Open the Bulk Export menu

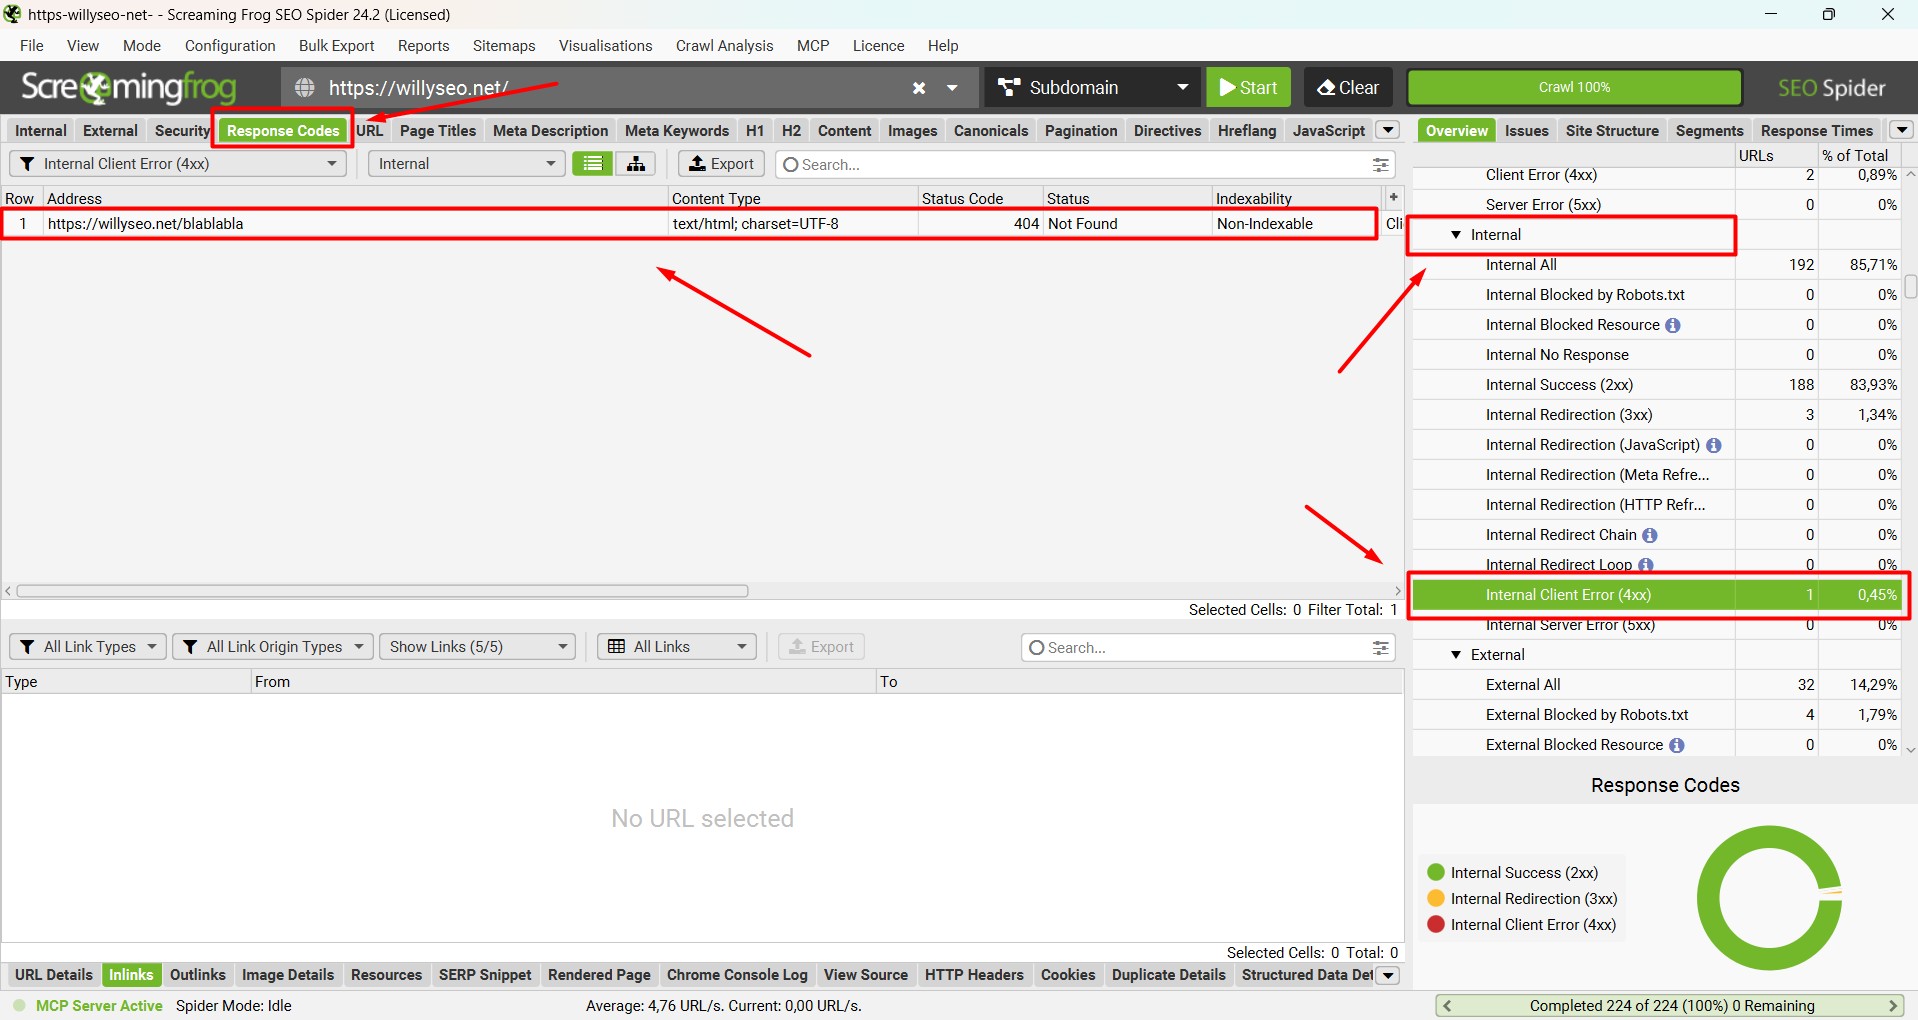[336, 46]
